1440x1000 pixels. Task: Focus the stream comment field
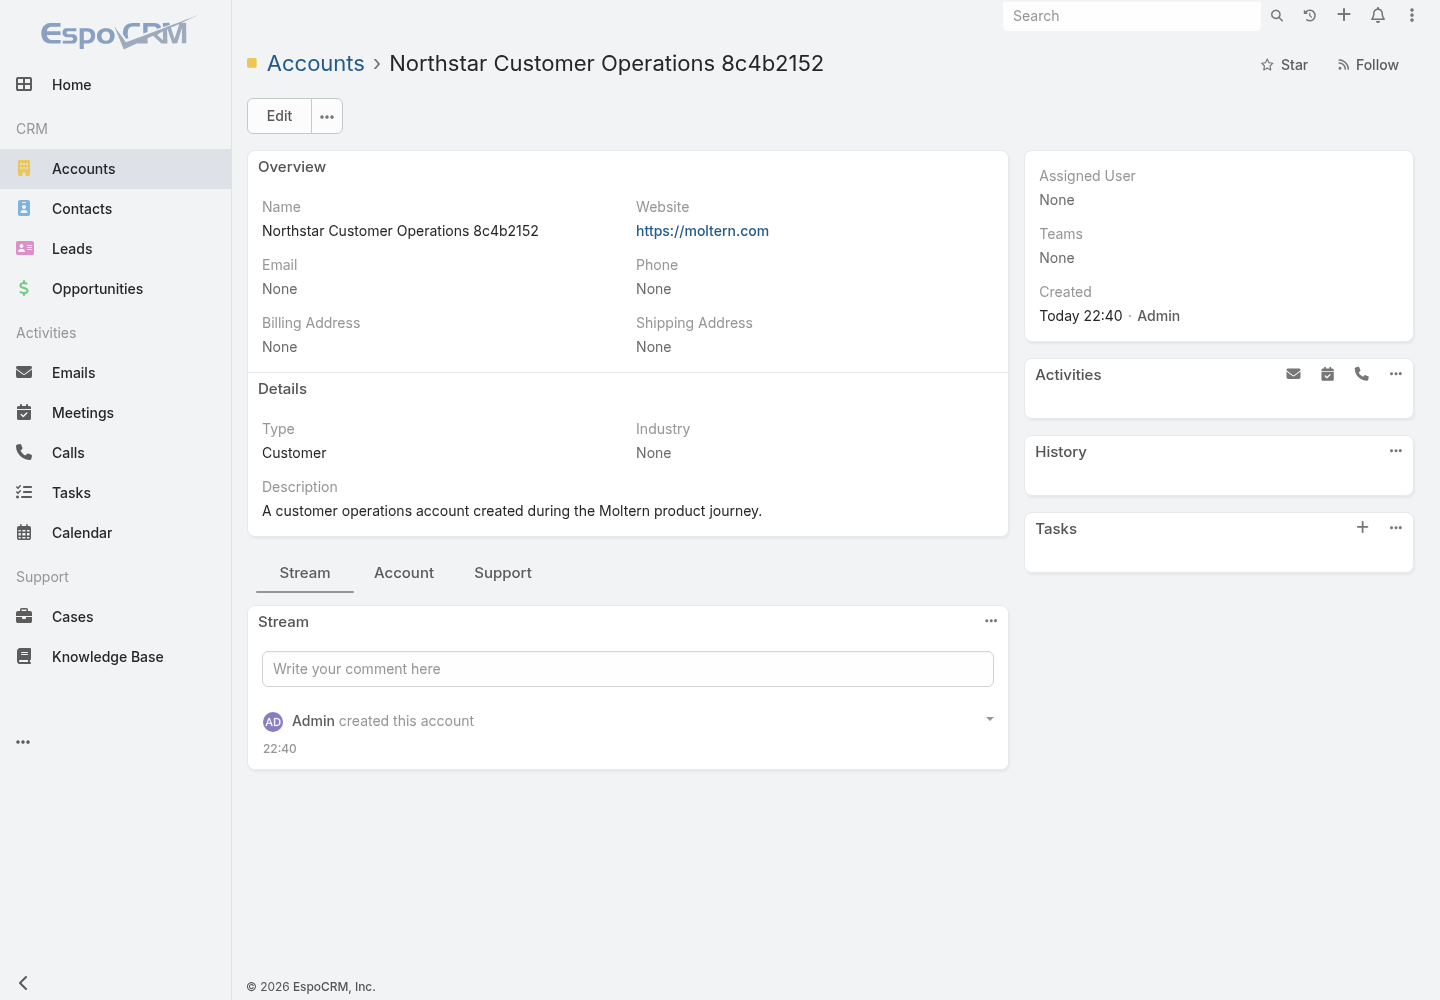tap(628, 669)
